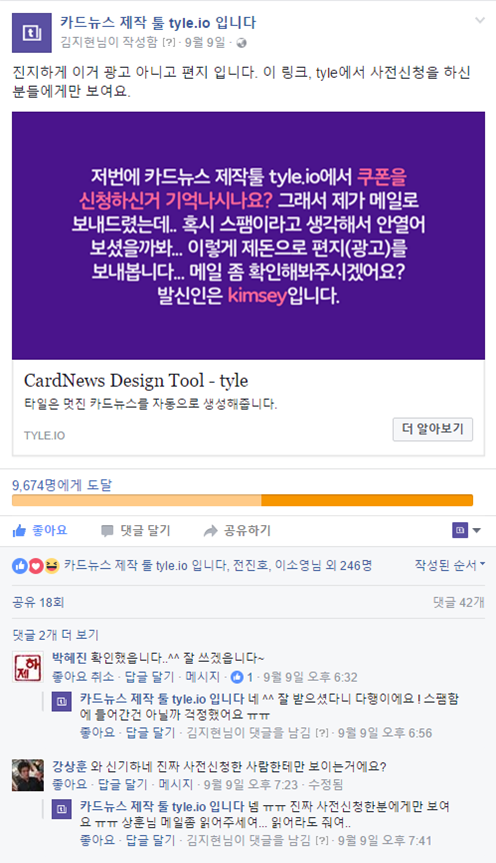Open timestamp 9월 9일 오후 6:56
The height and width of the screenshot is (863, 496).
[385, 733]
